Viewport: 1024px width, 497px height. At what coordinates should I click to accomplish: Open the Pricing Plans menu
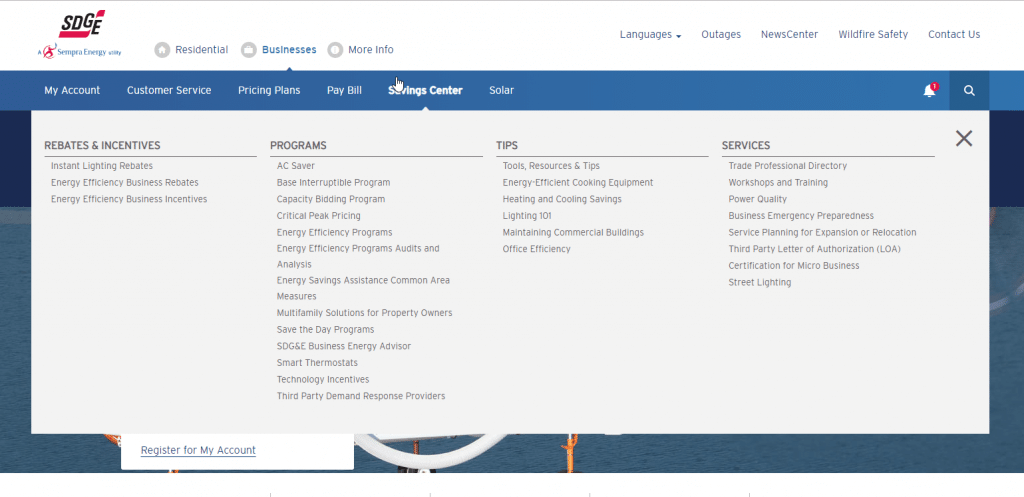(269, 90)
